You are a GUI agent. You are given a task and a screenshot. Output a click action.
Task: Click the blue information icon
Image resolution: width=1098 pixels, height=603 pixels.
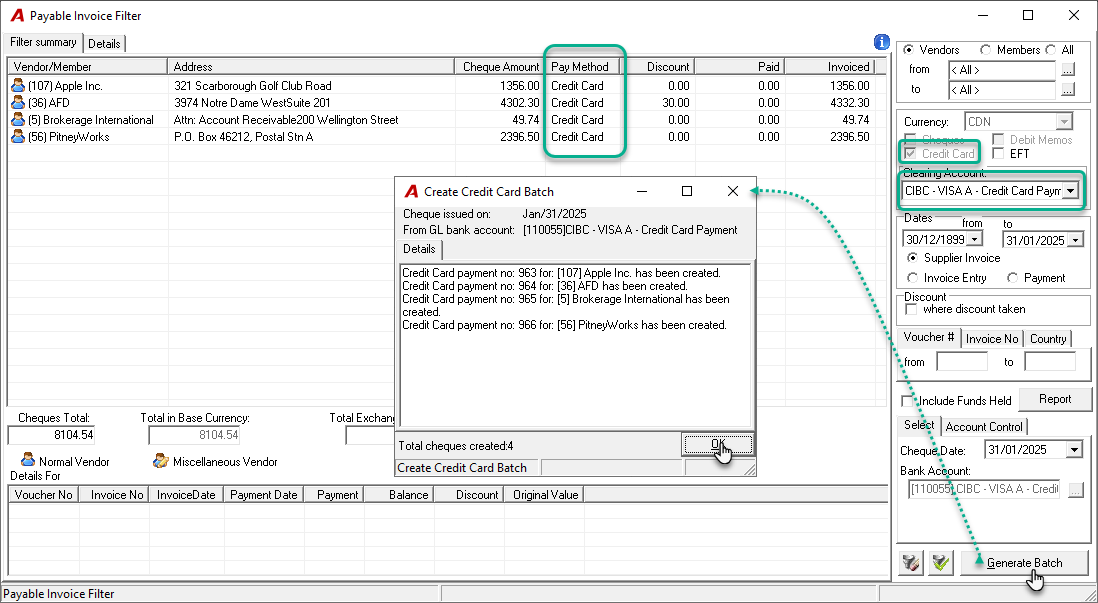[x=882, y=42]
